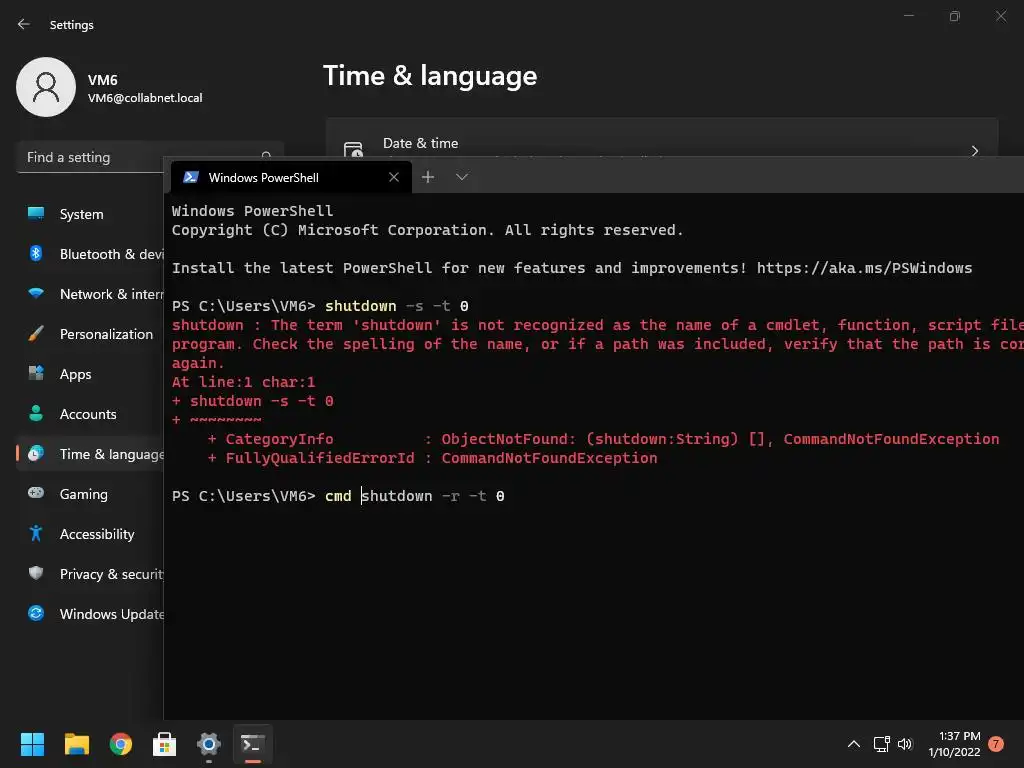Open Network & internet icon in sidebar
Image resolution: width=1024 pixels, height=768 pixels.
(36, 294)
